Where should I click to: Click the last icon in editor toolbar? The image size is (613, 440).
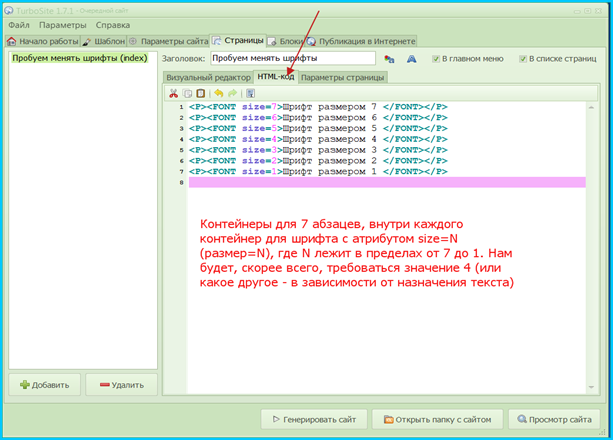(251, 93)
